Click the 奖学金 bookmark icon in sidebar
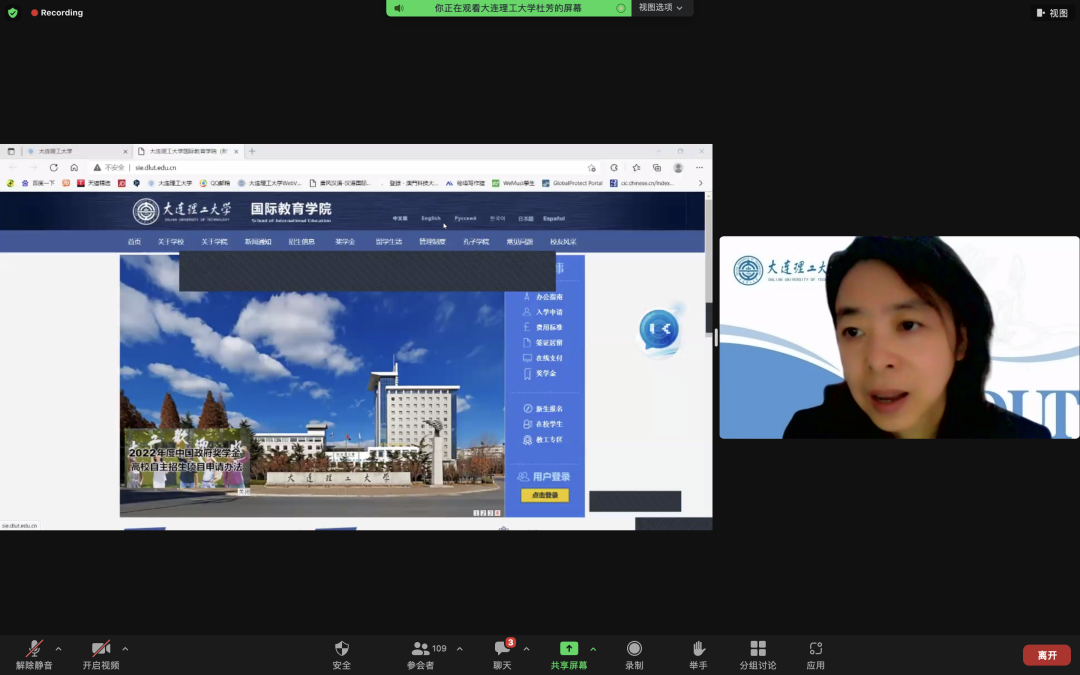This screenshot has width=1080, height=675. [x=527, y=373]
